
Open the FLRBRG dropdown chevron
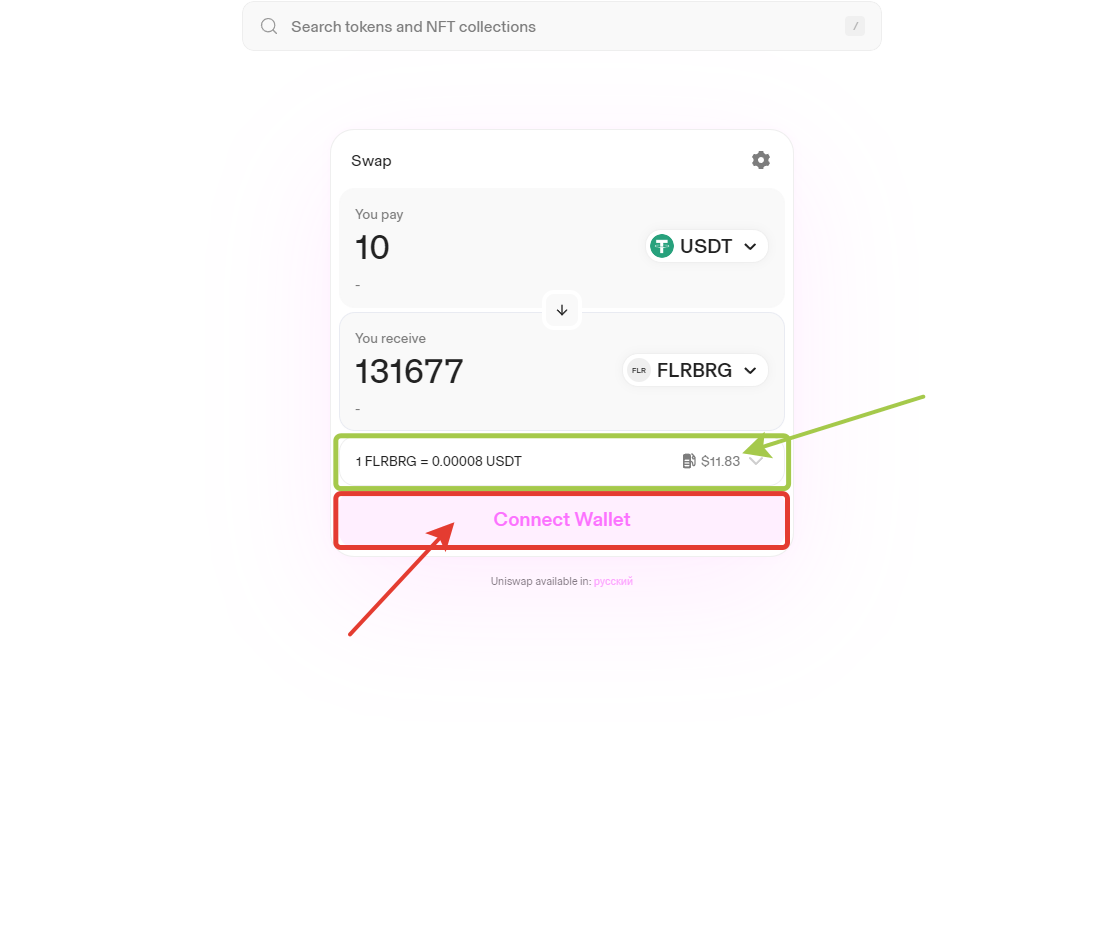[750, 370]
